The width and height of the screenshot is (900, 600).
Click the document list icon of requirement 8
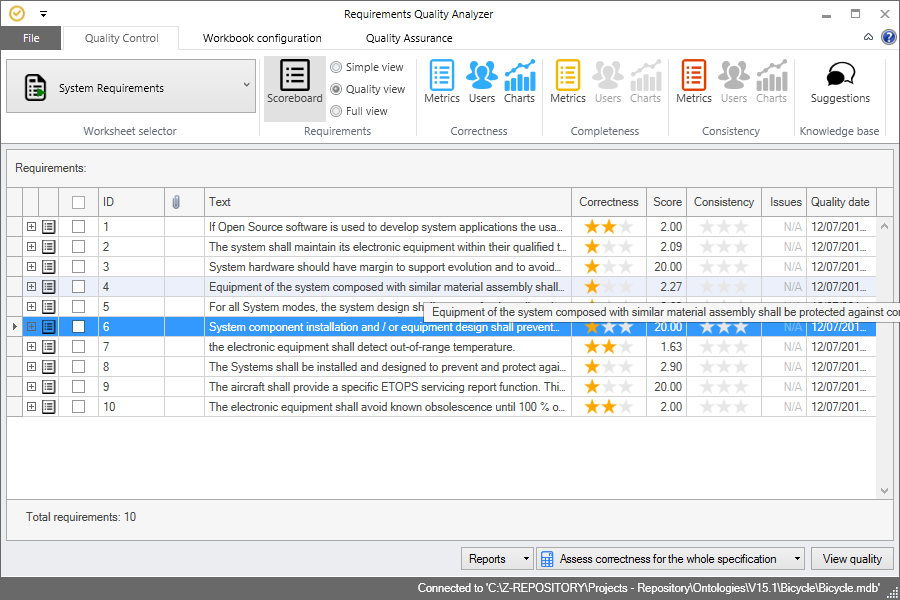click(49, 367)
